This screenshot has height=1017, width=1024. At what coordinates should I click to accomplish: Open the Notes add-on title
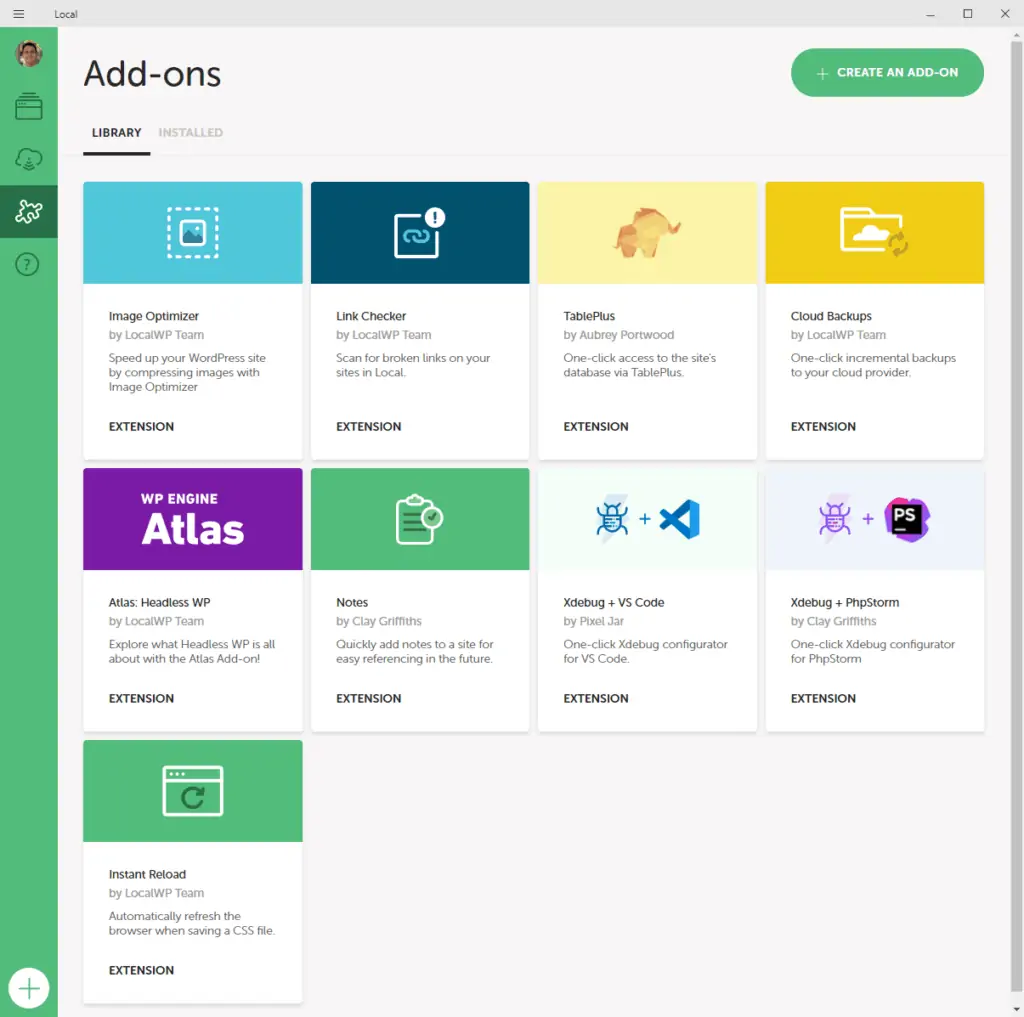(x=352, y=602)
